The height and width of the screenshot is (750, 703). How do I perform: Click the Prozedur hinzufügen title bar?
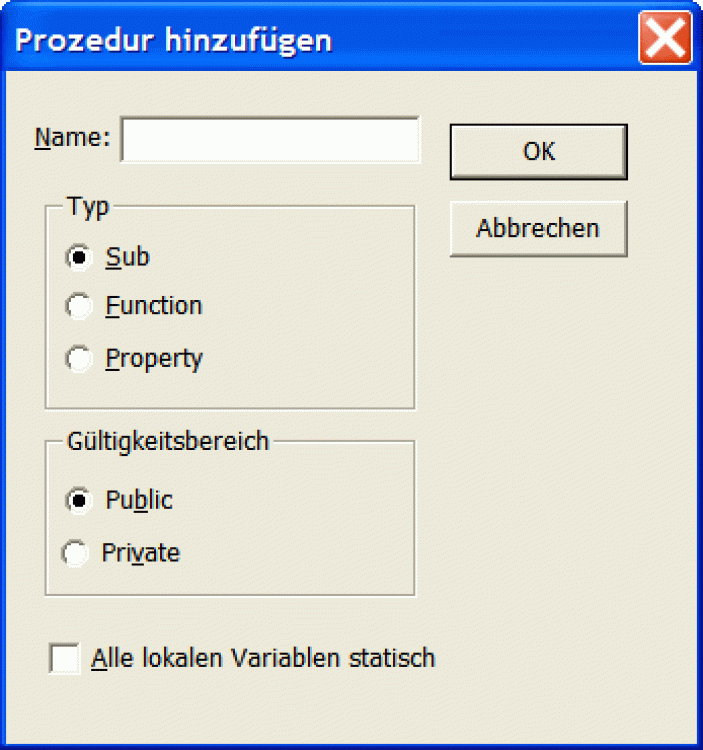[300, 41]
